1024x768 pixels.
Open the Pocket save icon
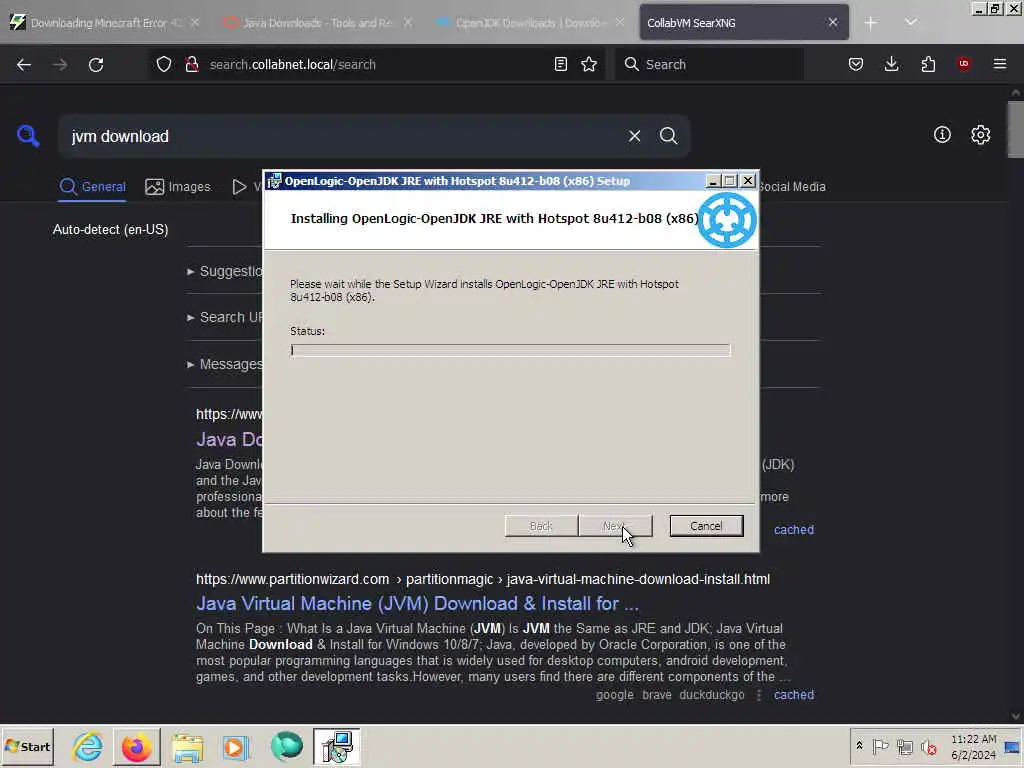pos(856,64)
